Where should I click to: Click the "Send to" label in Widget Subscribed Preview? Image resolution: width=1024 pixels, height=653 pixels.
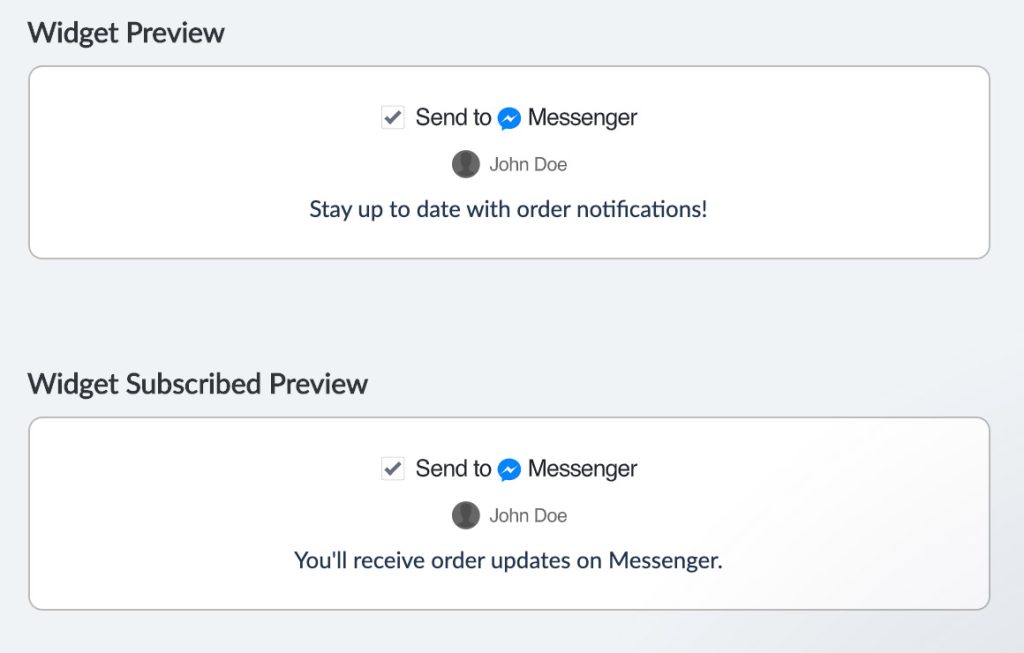click(453, 469)
